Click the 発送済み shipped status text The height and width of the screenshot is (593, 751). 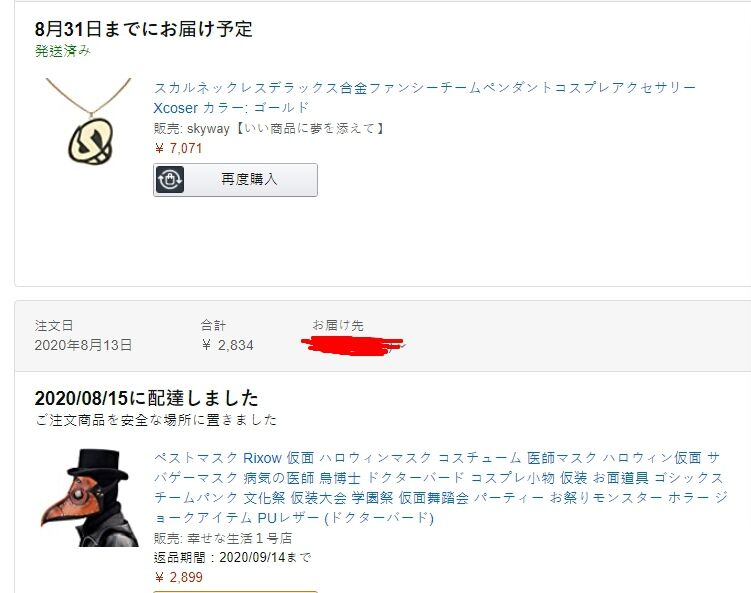62,51
